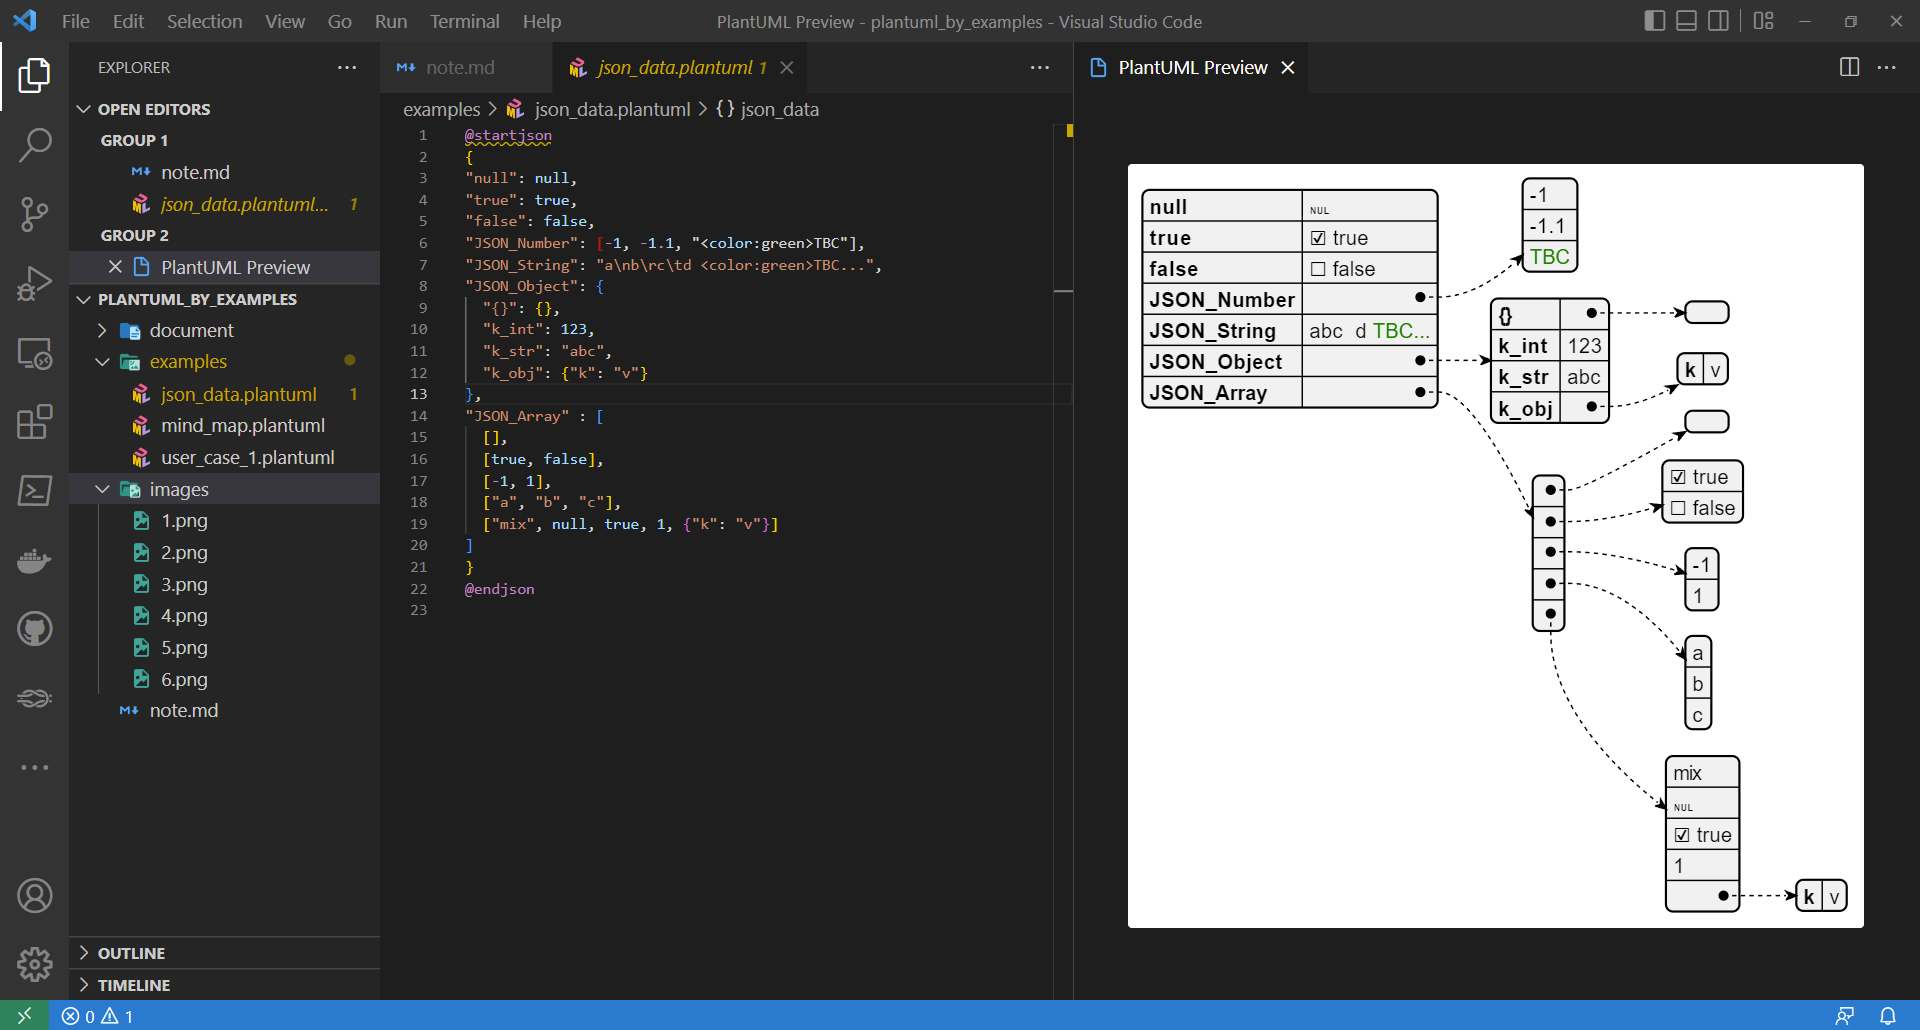
Task: Click the editor overview ruler scrollbar
Action: [1064, 560]
